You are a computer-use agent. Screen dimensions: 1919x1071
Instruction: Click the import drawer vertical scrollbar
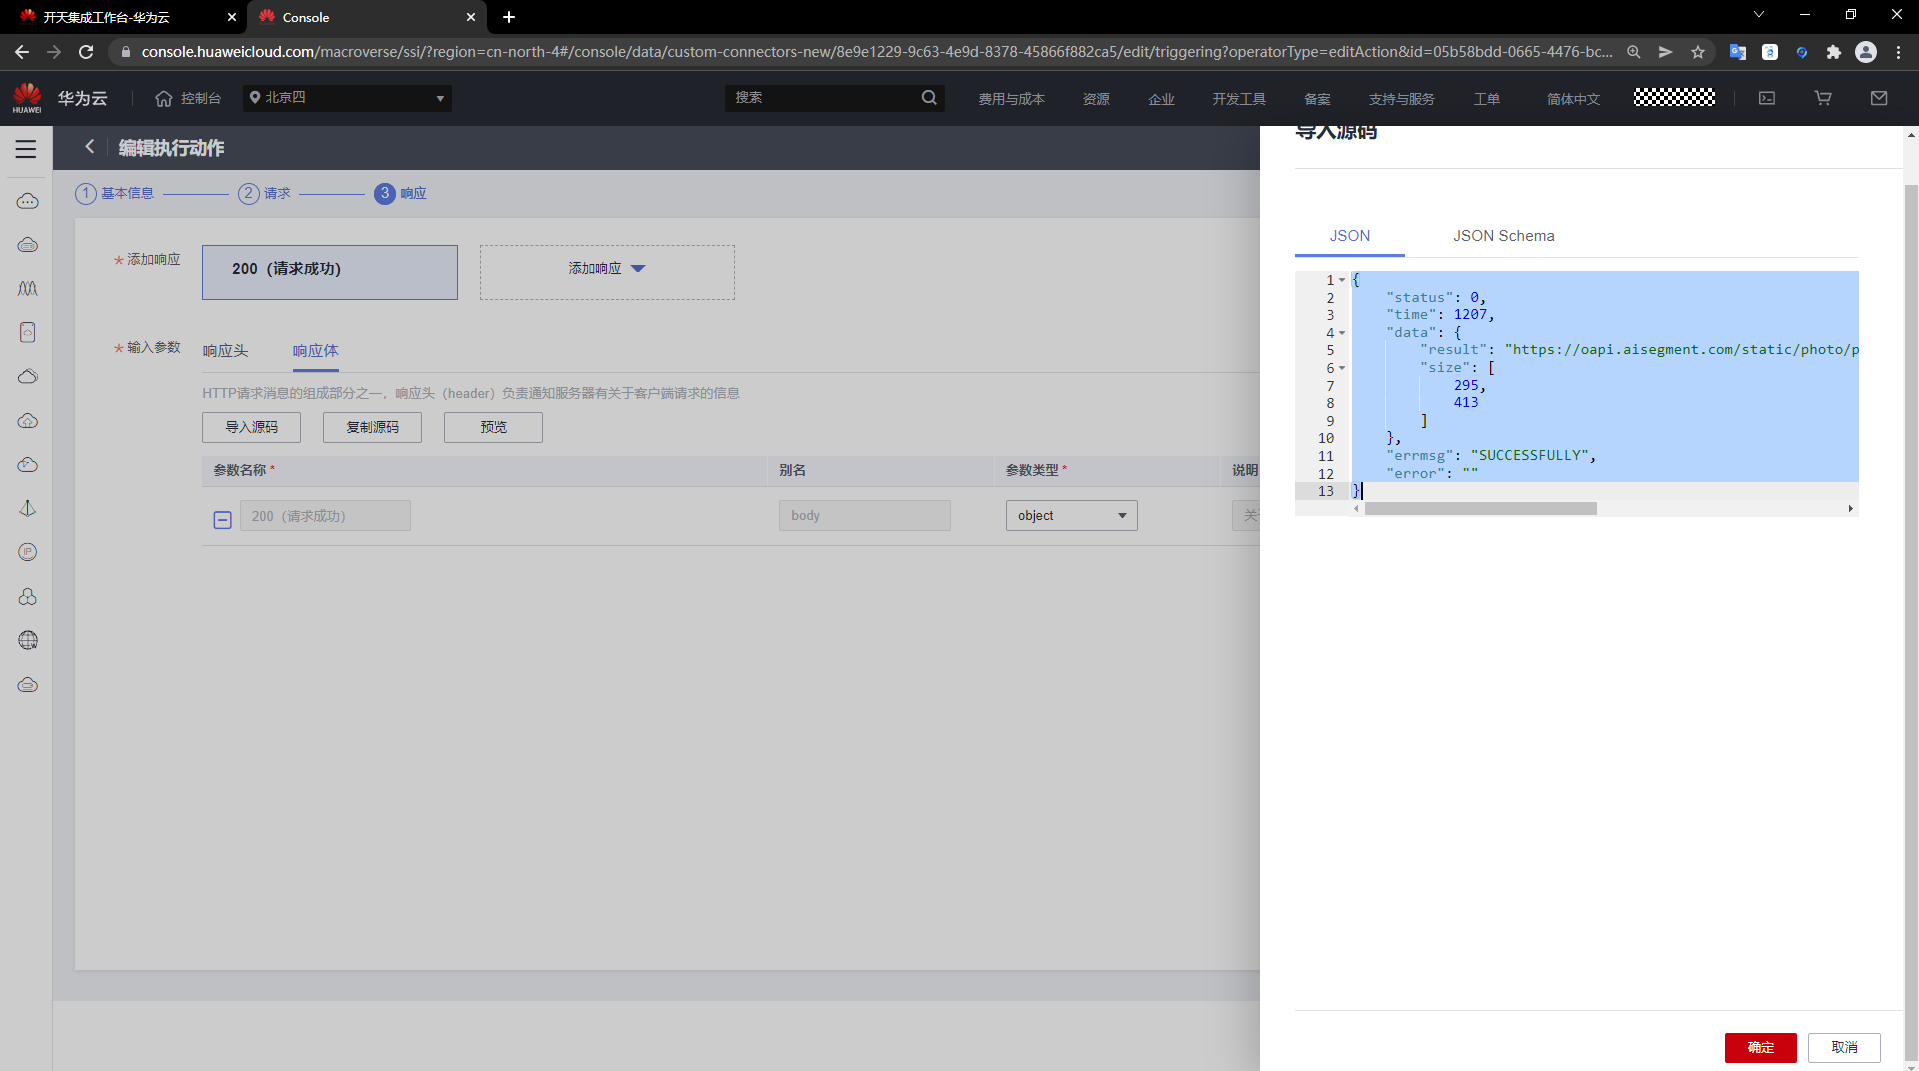(x=1911, y=622)
